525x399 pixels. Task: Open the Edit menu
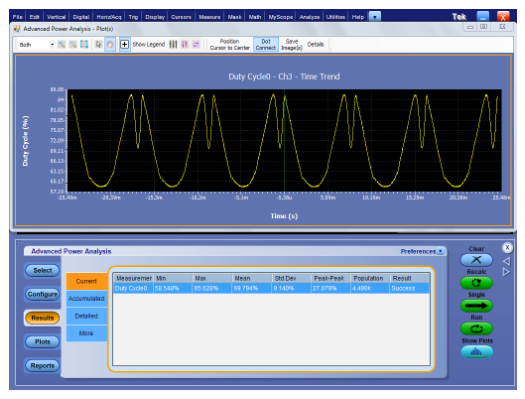pos(34,17)
